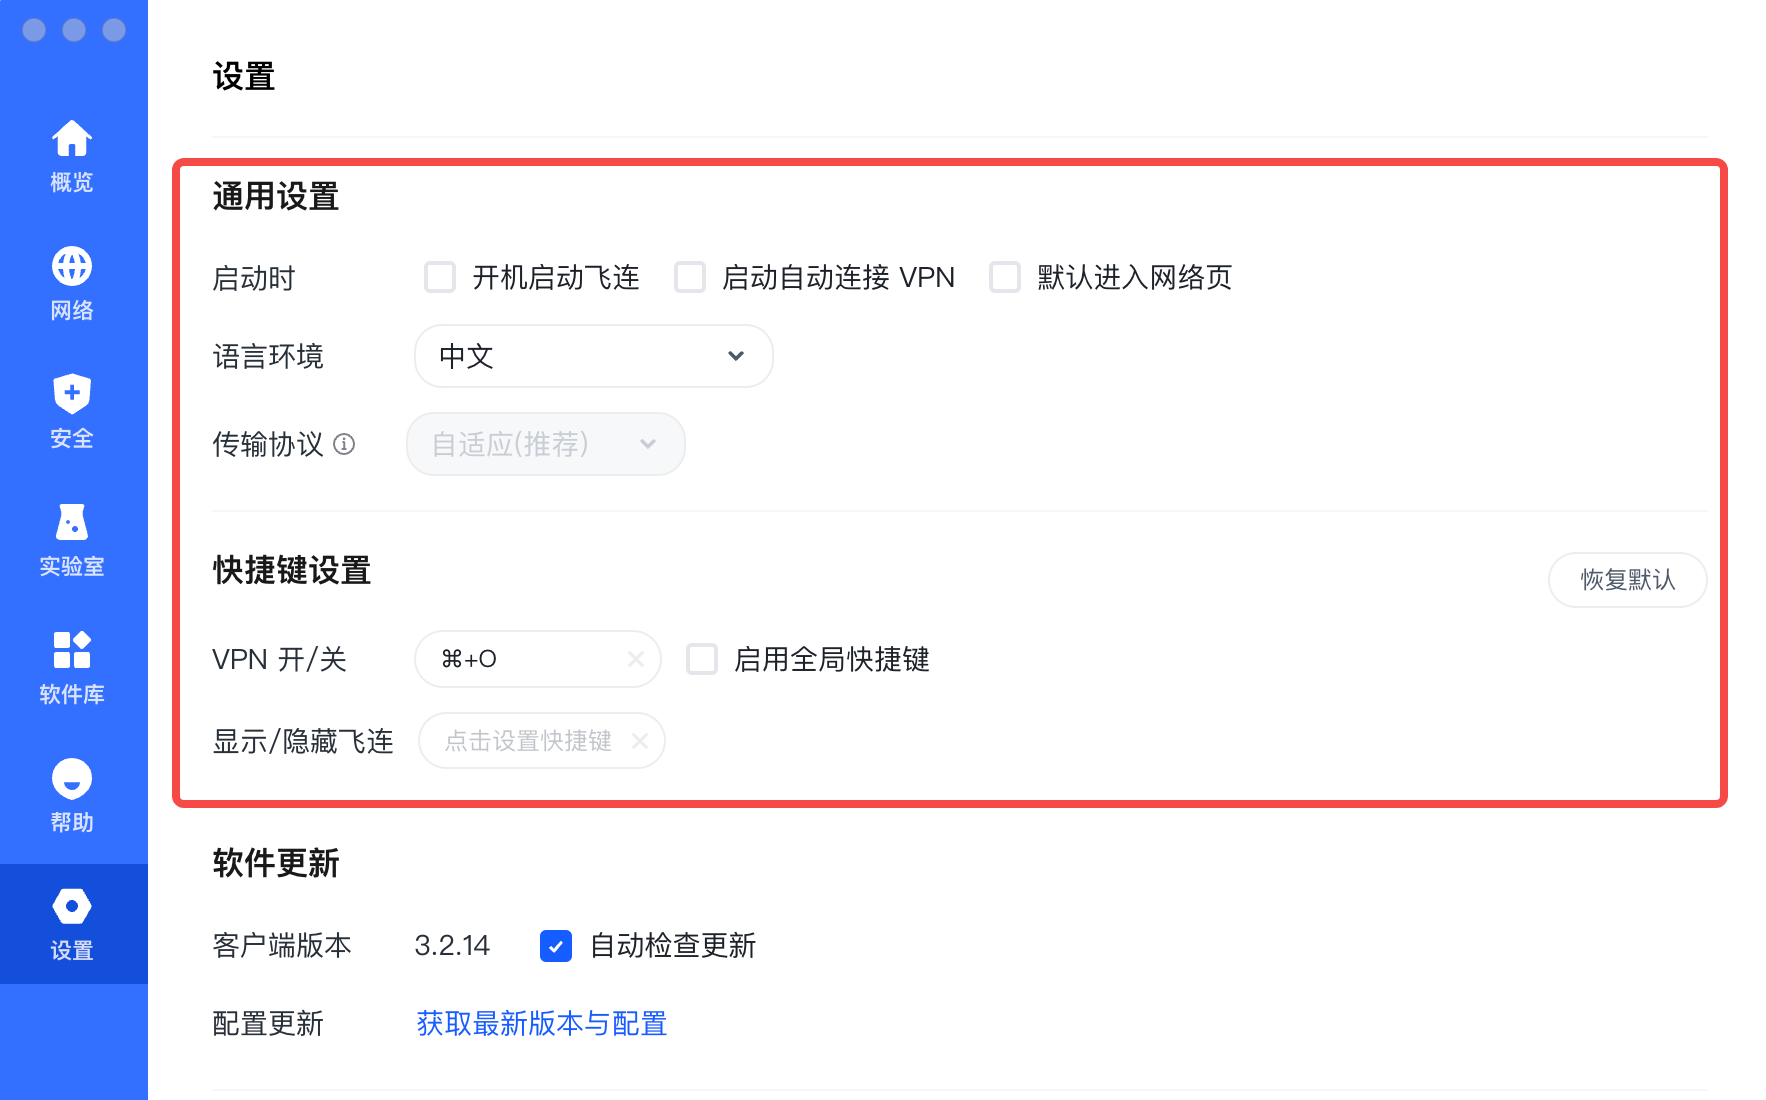Screen dimensions: 1766x1100
Task: Open the 概览 home icon in sidebar
Action: pos(72,140)
